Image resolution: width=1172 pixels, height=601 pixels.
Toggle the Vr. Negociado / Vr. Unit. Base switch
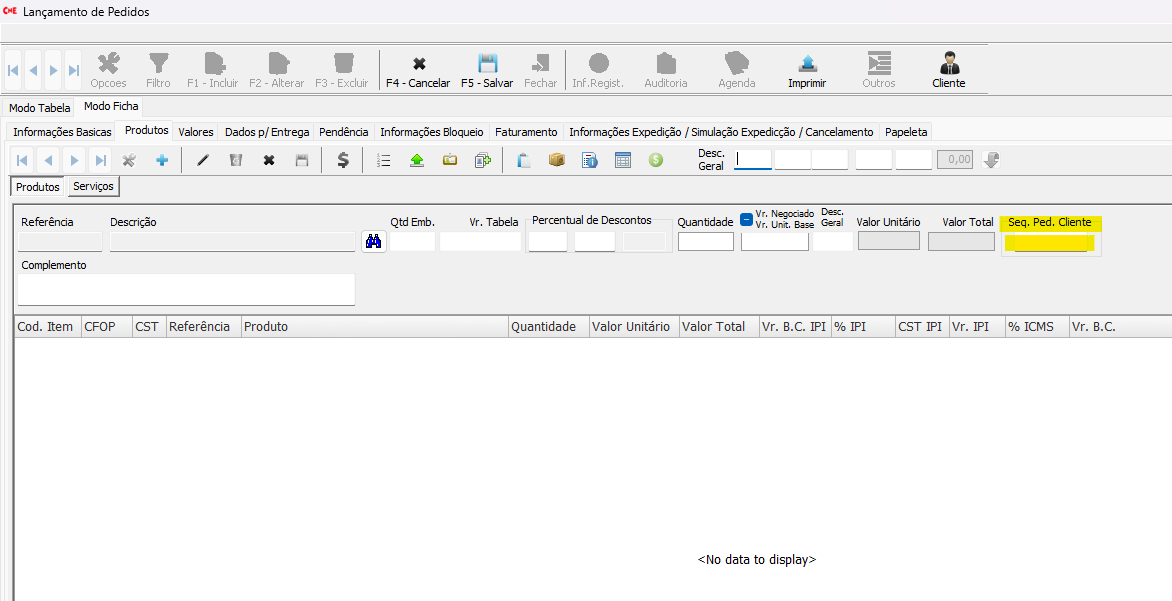click(746, 219)
